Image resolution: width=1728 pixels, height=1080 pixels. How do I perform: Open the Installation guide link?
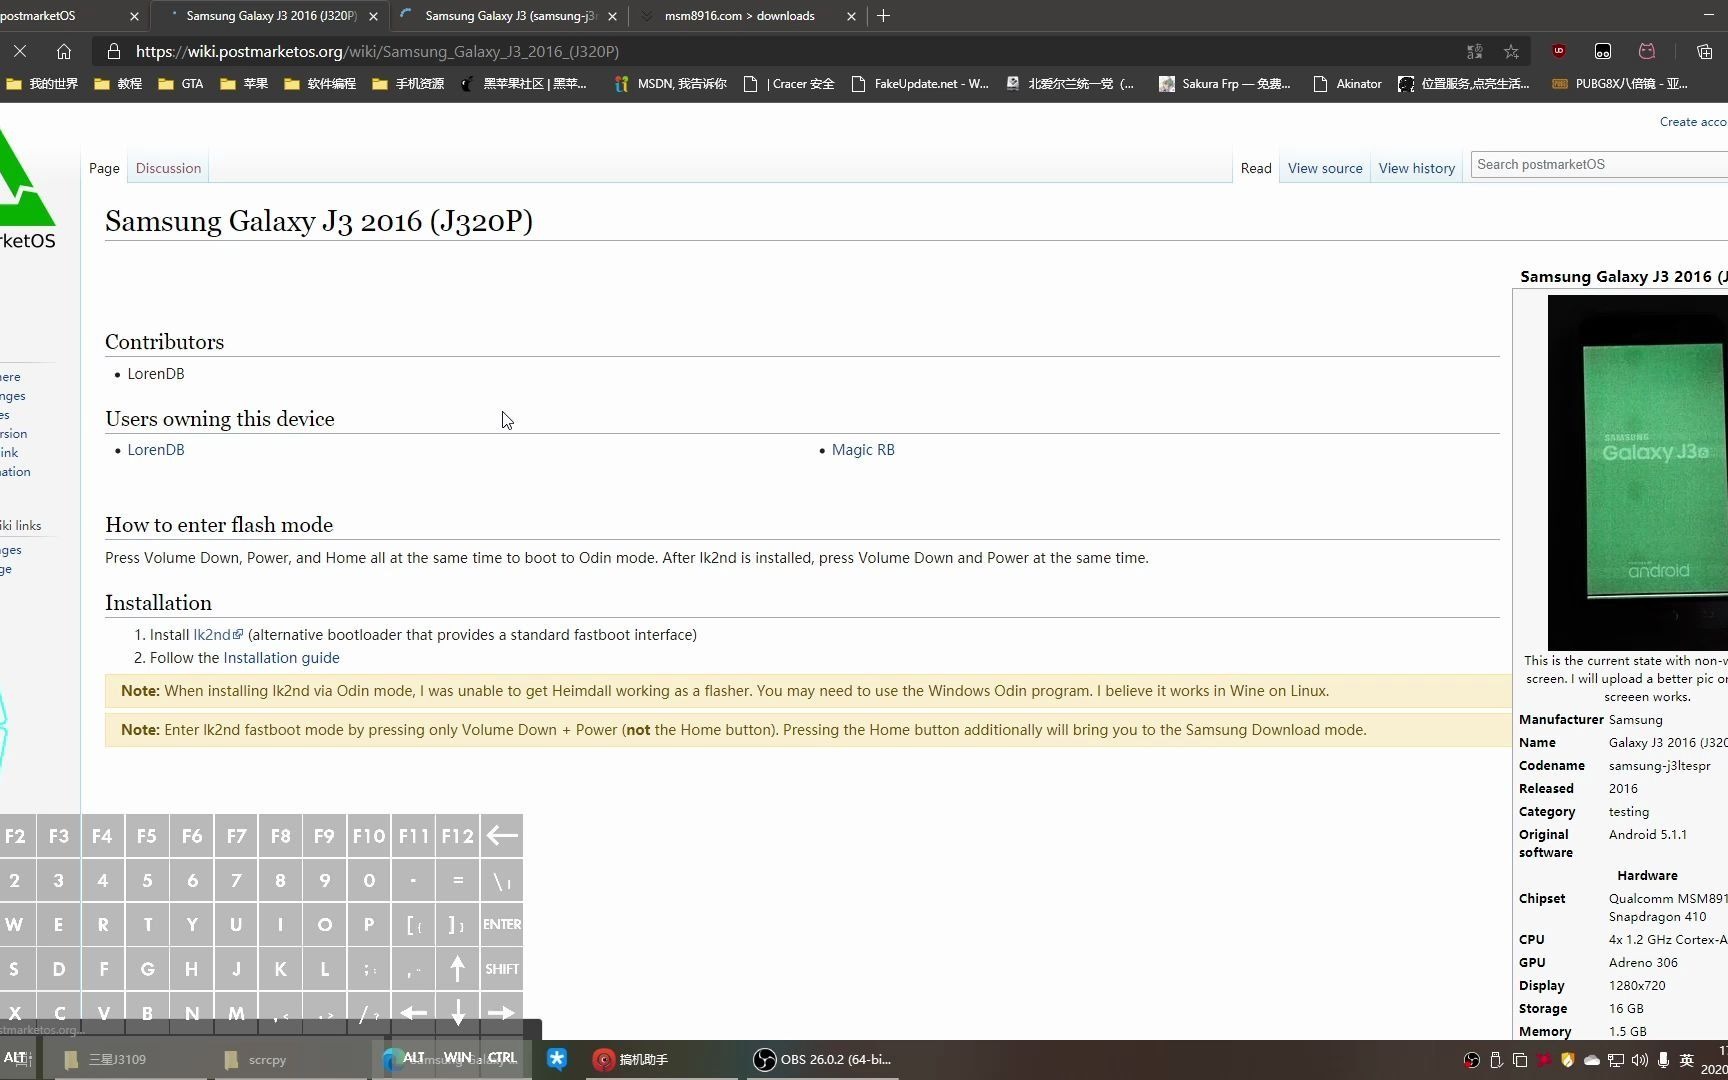point(281,658)
